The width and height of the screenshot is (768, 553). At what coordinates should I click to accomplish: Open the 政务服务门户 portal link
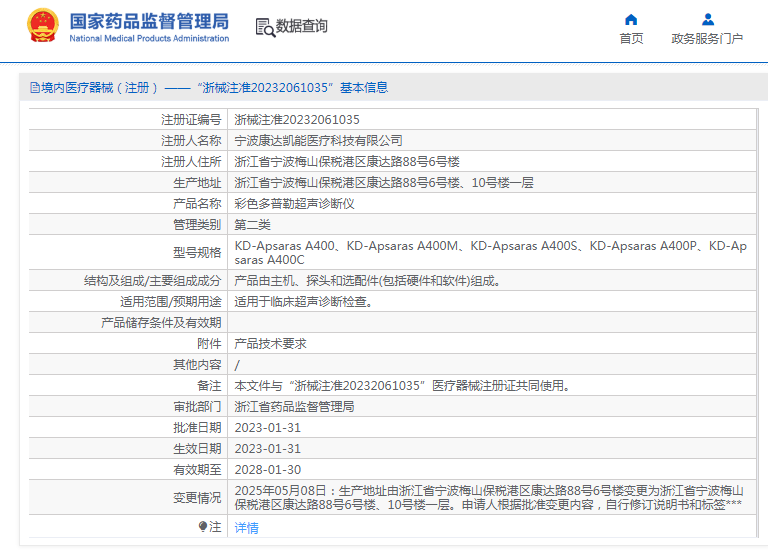click(707, 39)
